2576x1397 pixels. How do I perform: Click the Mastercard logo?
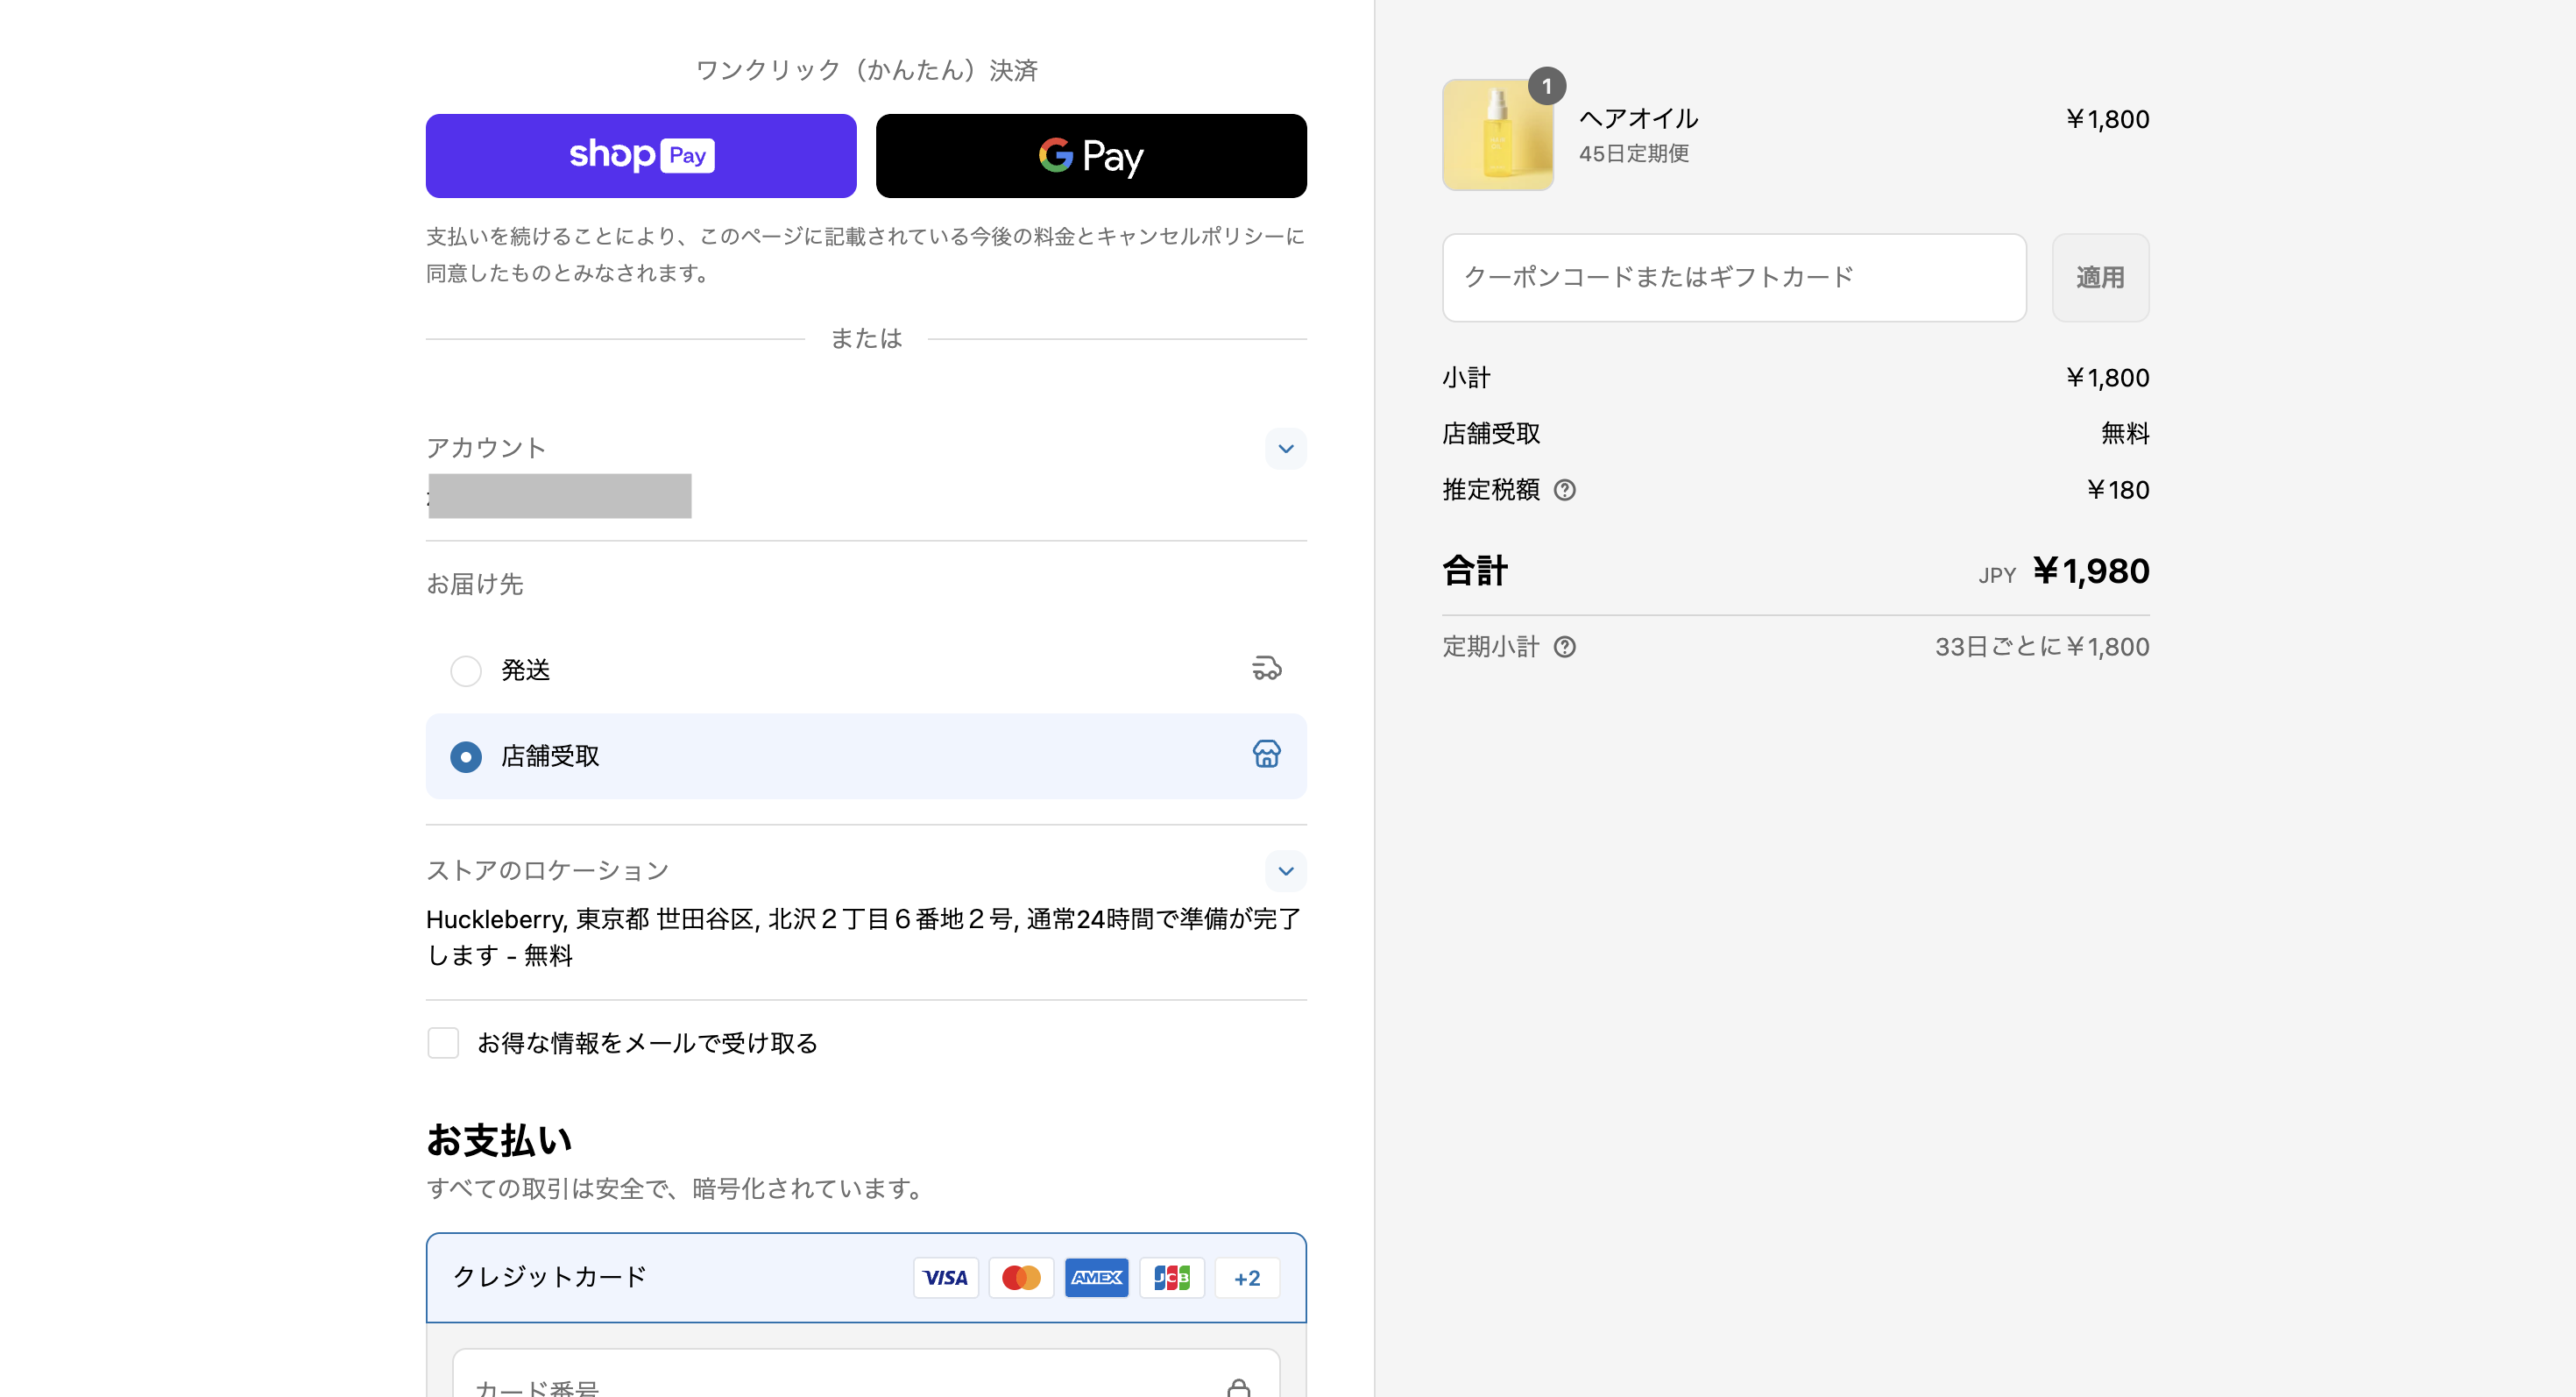click(x=1021, y=1278)
